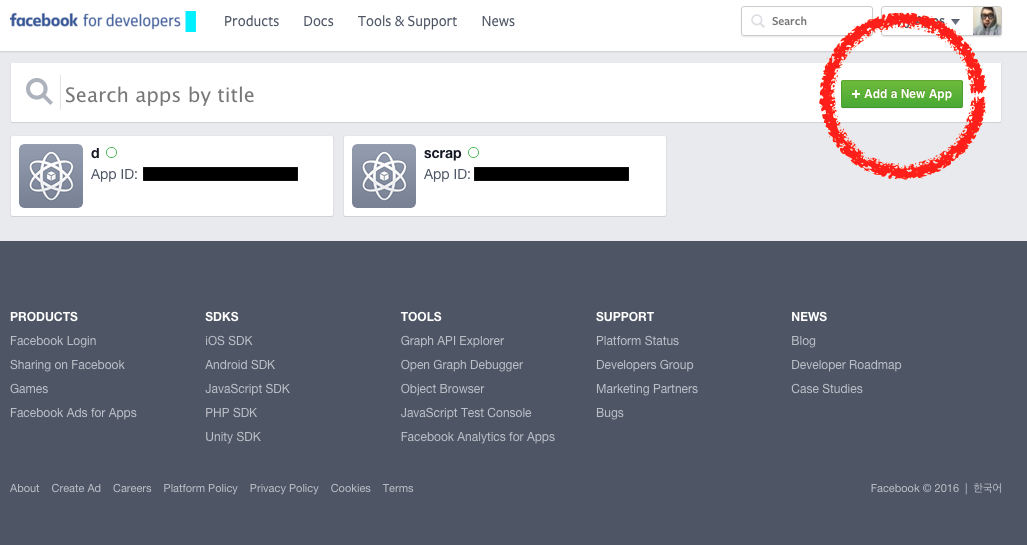Focus the top Search input field
This screenshot has height=545, width=1027.
pos(806,21)
